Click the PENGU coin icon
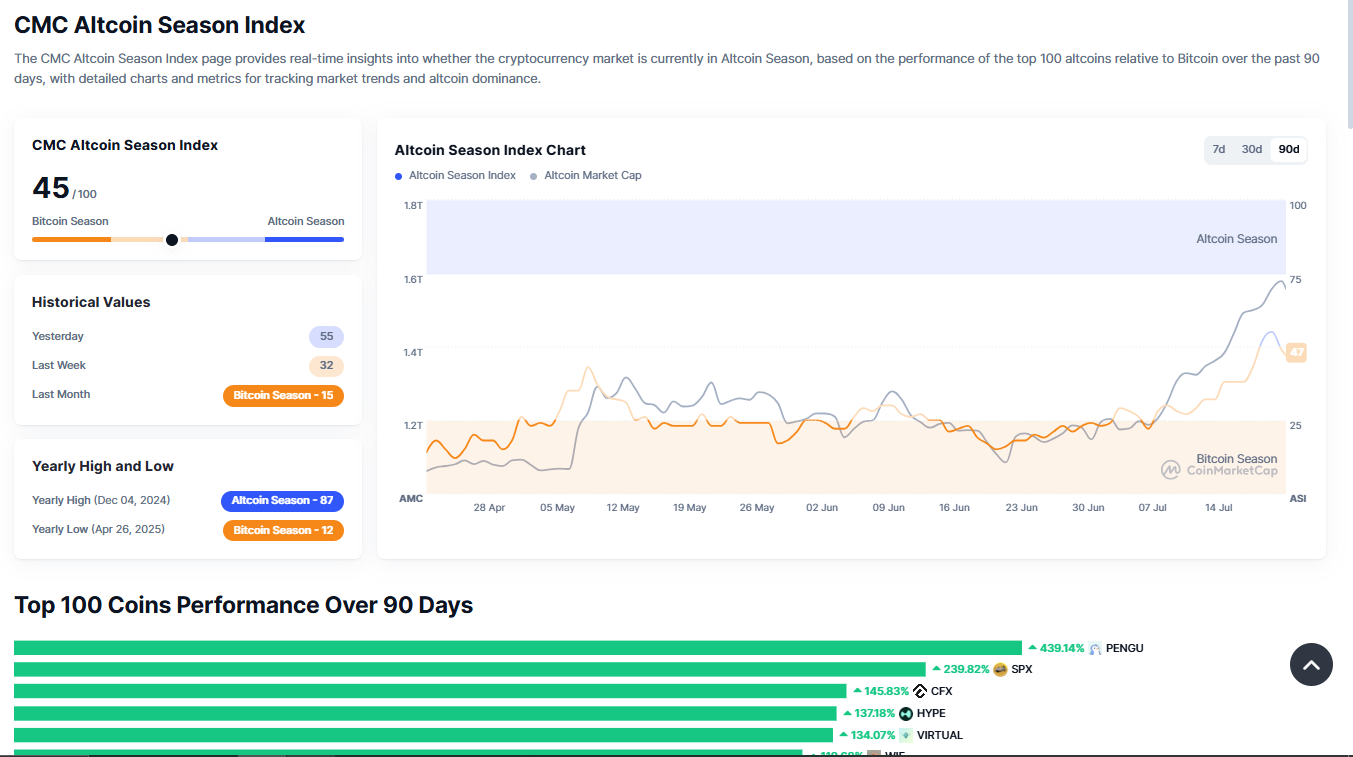 coord(1095,648)
